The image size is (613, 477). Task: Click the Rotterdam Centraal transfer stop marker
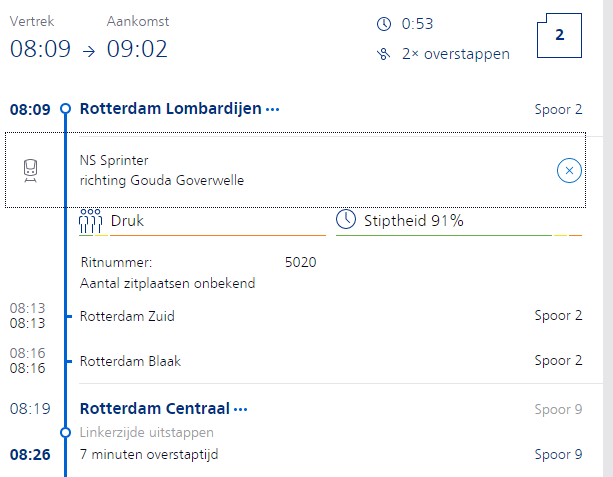[x=66, y=432]
